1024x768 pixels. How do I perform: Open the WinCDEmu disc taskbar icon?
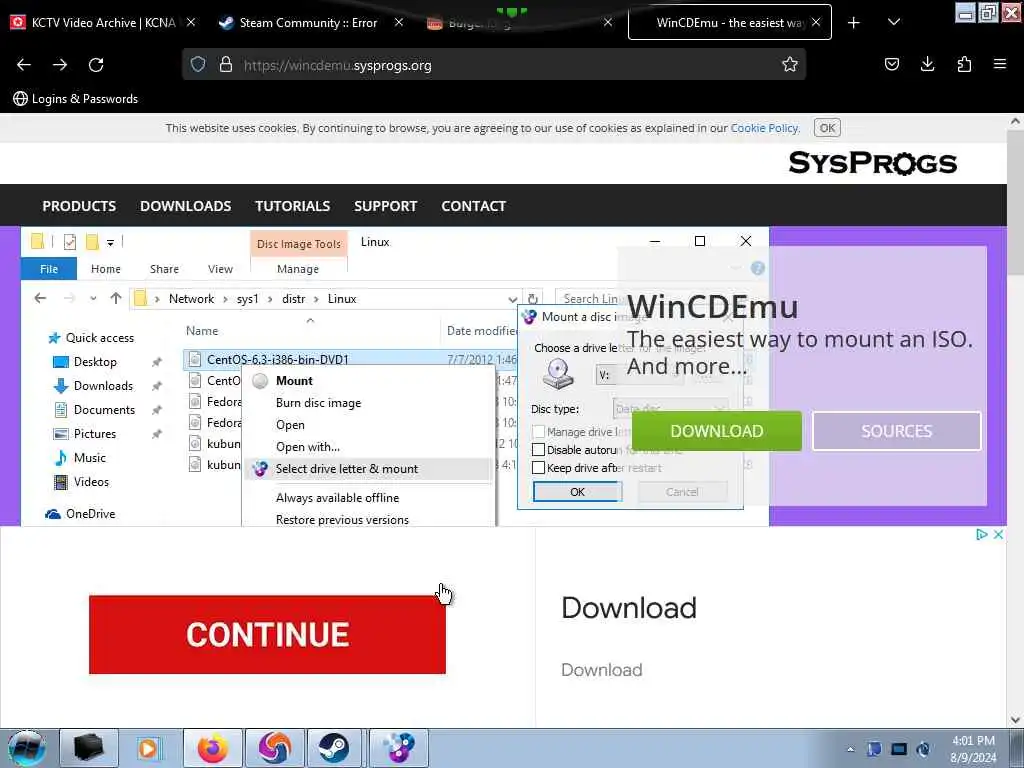pos(398,748)
